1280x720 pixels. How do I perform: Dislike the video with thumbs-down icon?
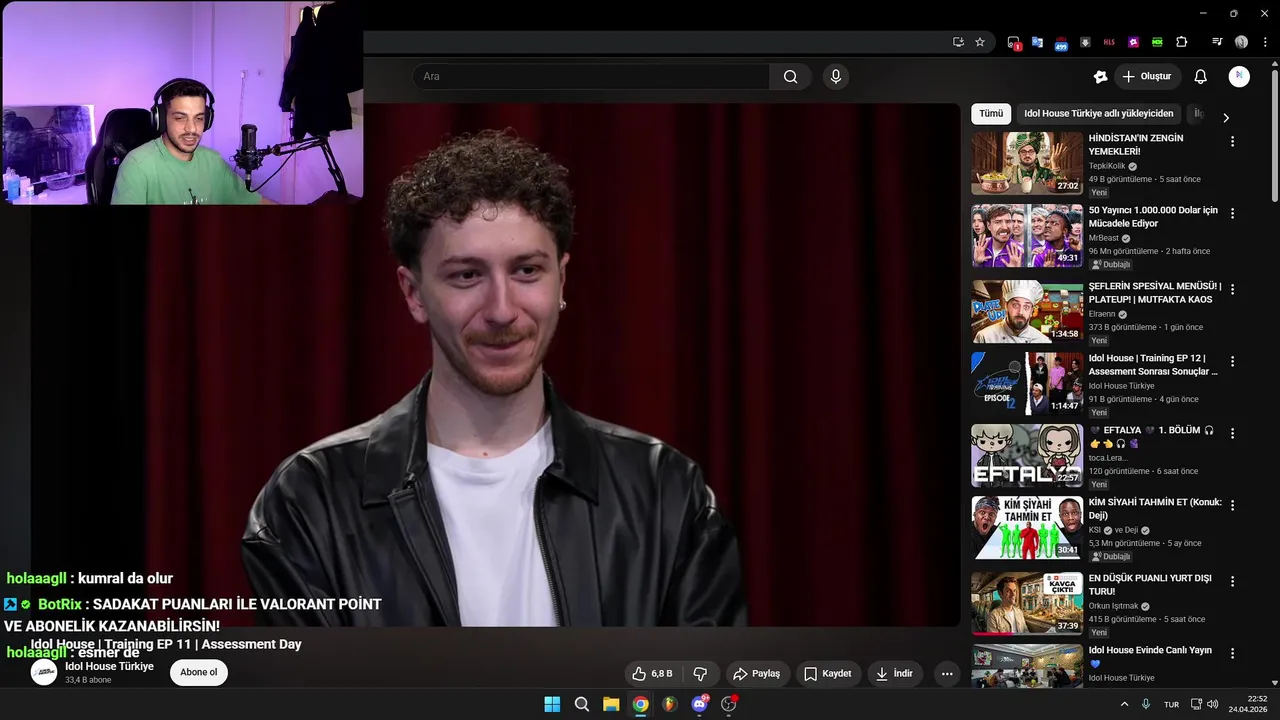tap(700, 674)
